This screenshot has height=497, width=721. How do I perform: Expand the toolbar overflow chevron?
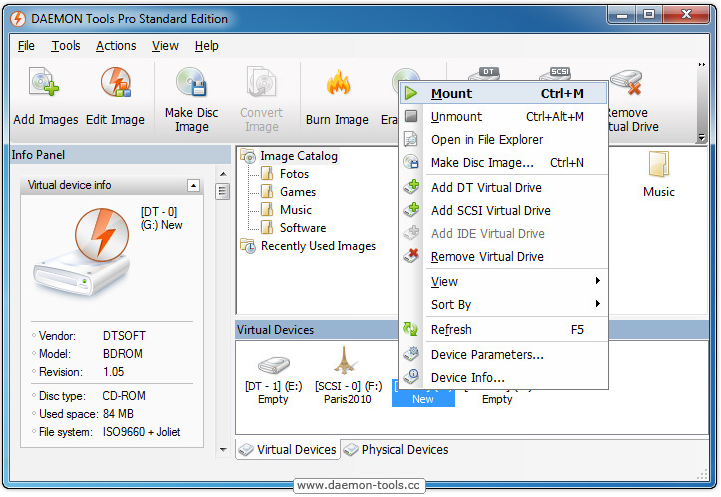702,65
